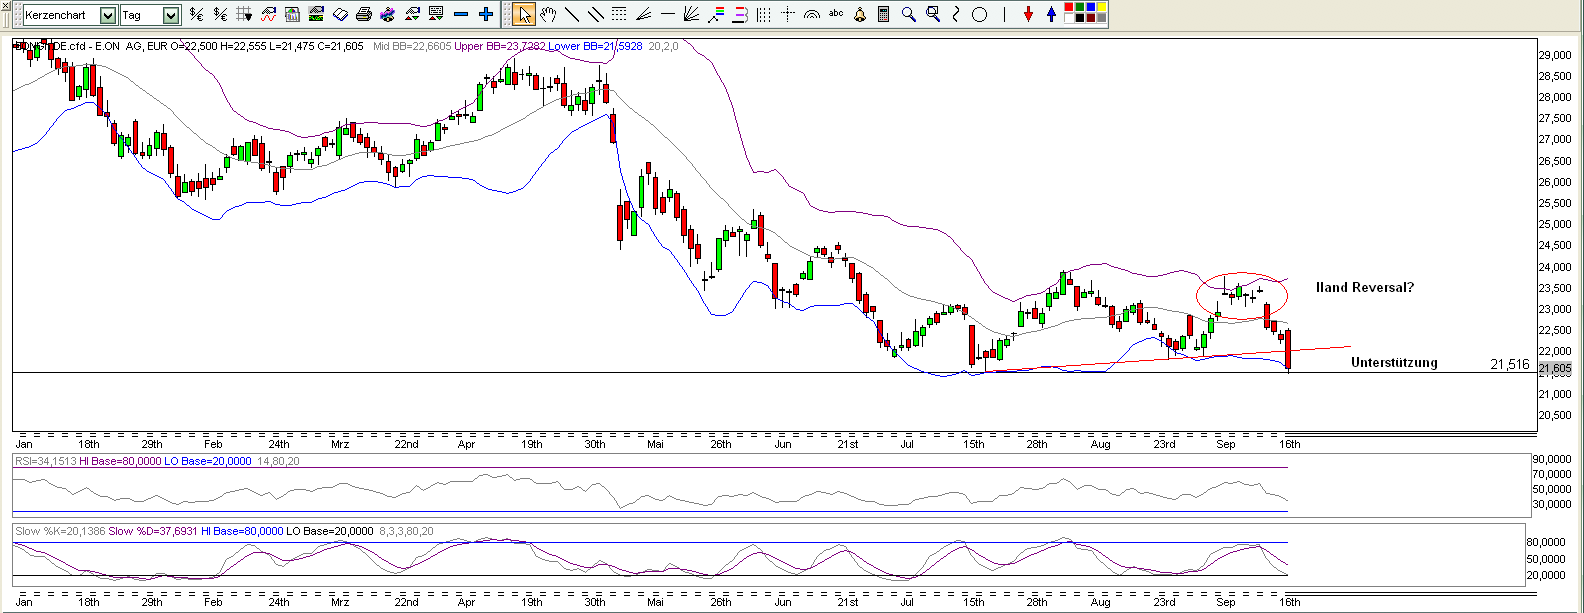Click the 21,516 support level value
The image size is (1584, 613).
(1510, 365)
